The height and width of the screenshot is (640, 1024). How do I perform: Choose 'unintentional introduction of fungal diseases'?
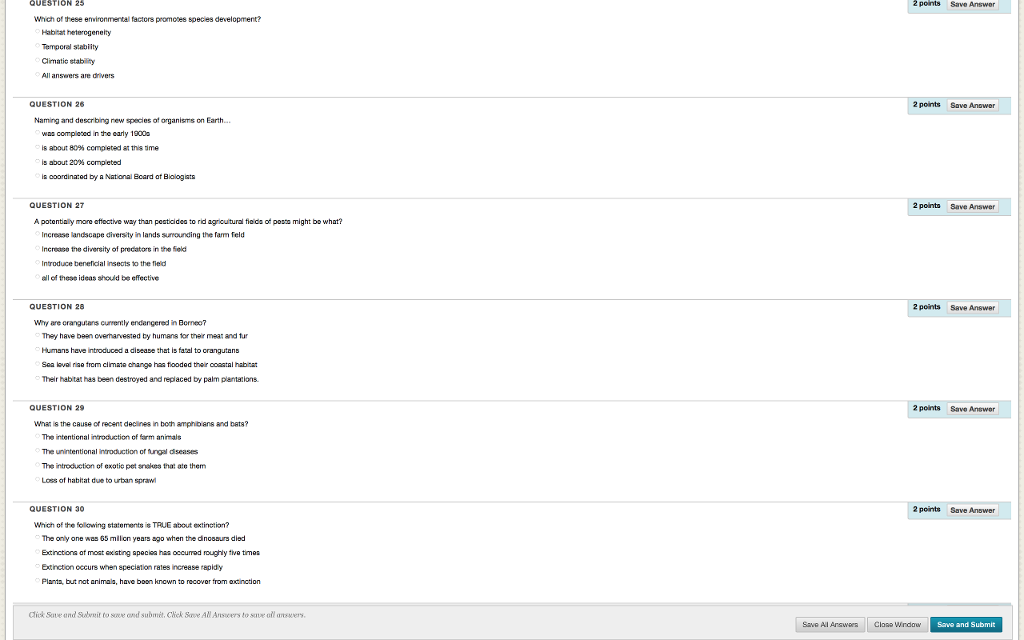click(37, 451)
